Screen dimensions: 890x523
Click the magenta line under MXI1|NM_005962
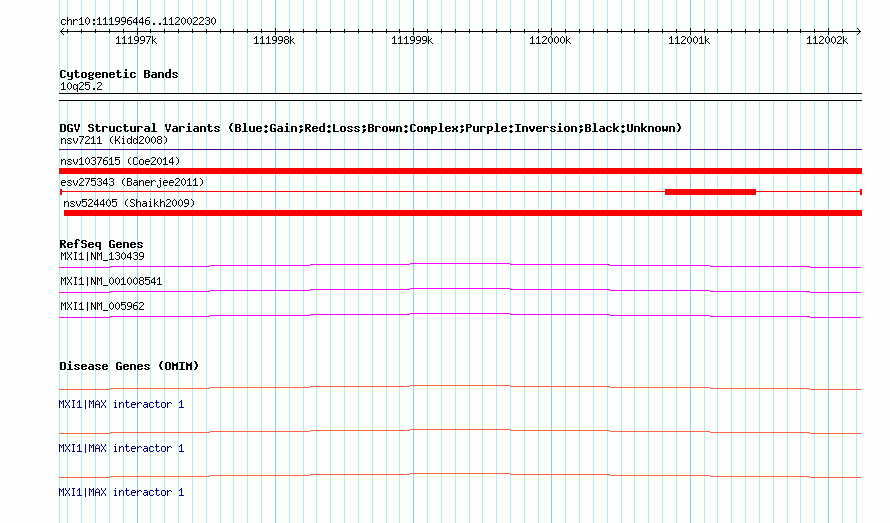click(x=460, y=315)
